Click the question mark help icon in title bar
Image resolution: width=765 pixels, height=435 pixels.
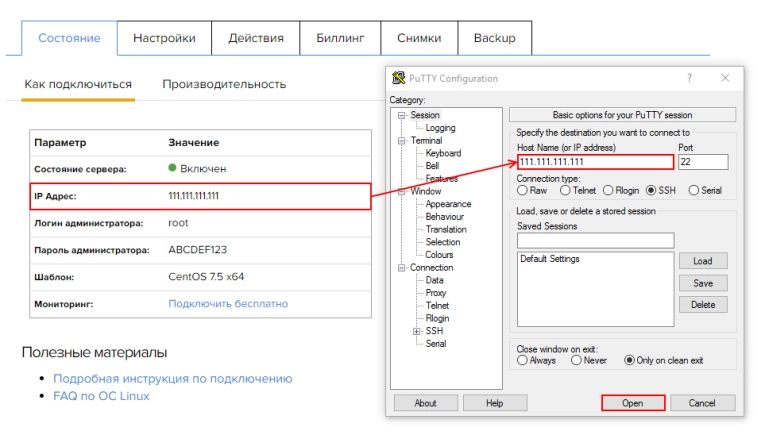(x=688, y=78)
